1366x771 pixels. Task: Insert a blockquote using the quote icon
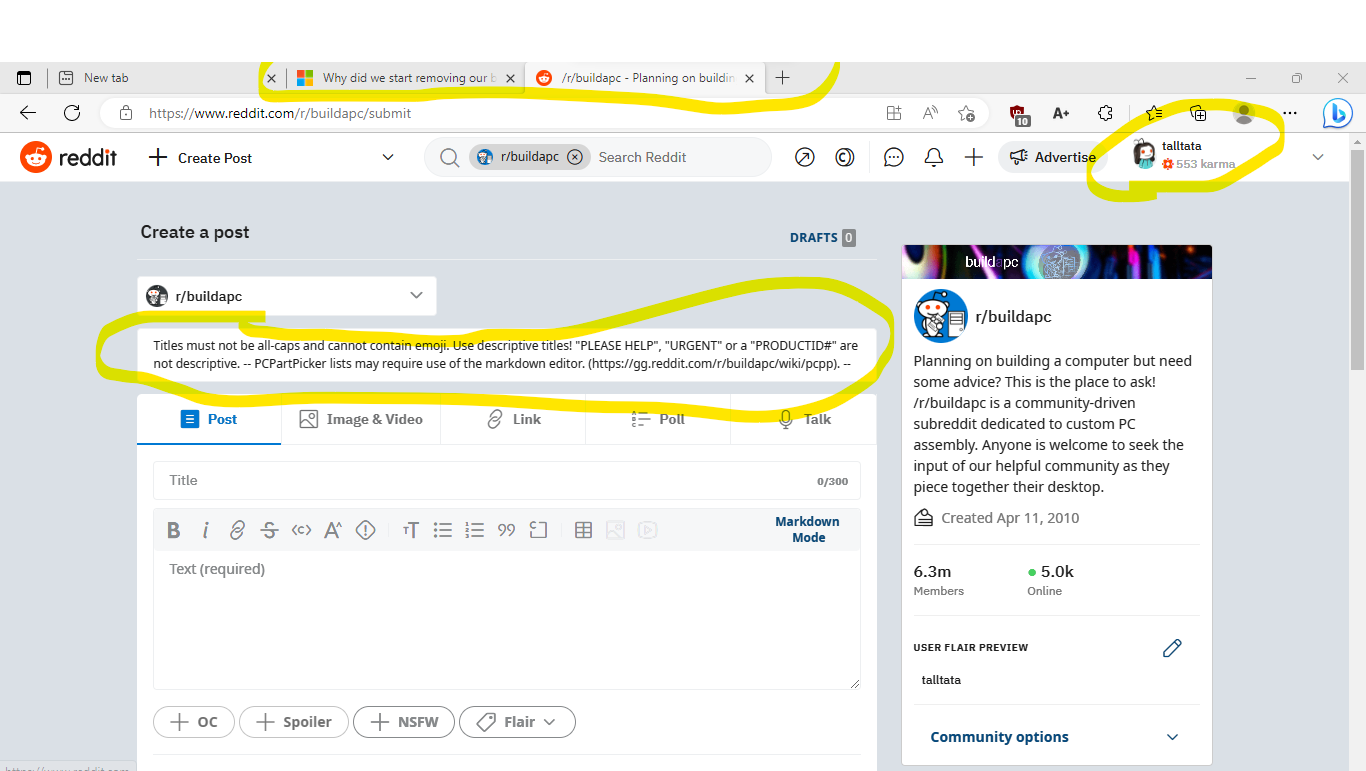(x=506, y=529)
